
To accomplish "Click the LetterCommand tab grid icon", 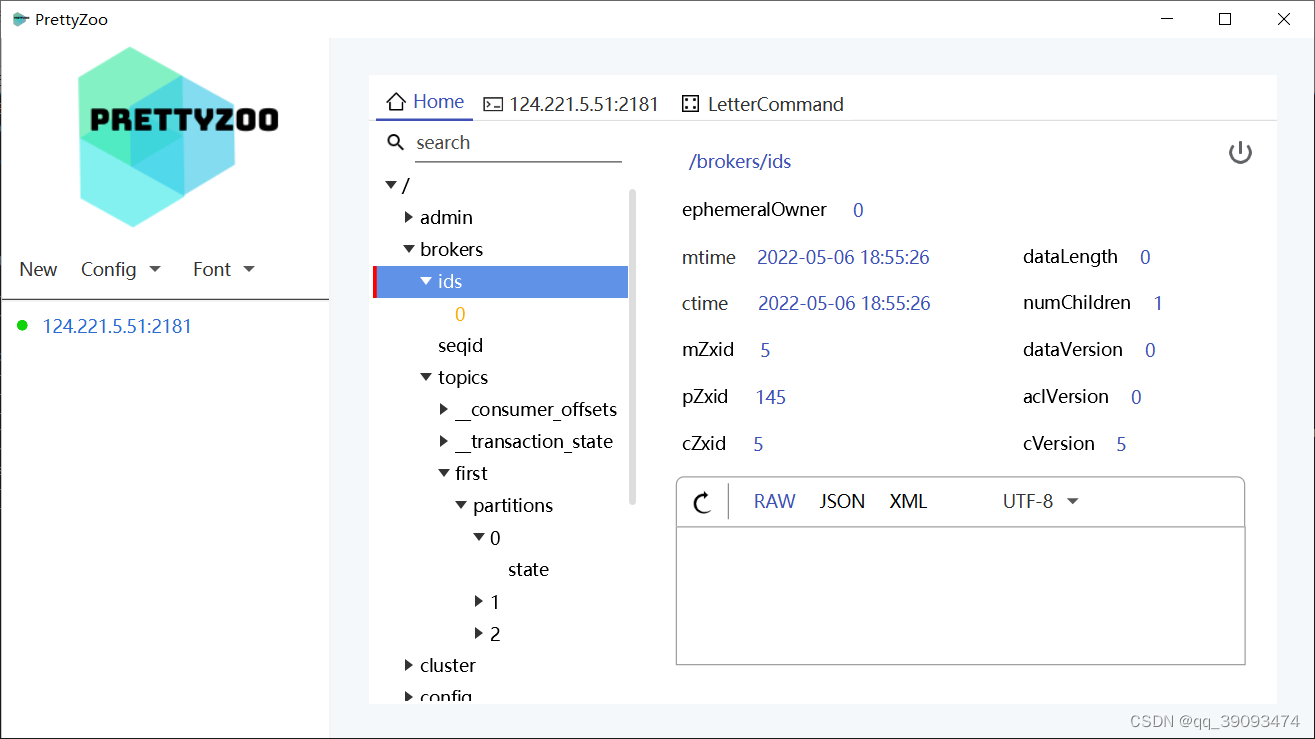I will pyautogui.click(x=690, y=104).
